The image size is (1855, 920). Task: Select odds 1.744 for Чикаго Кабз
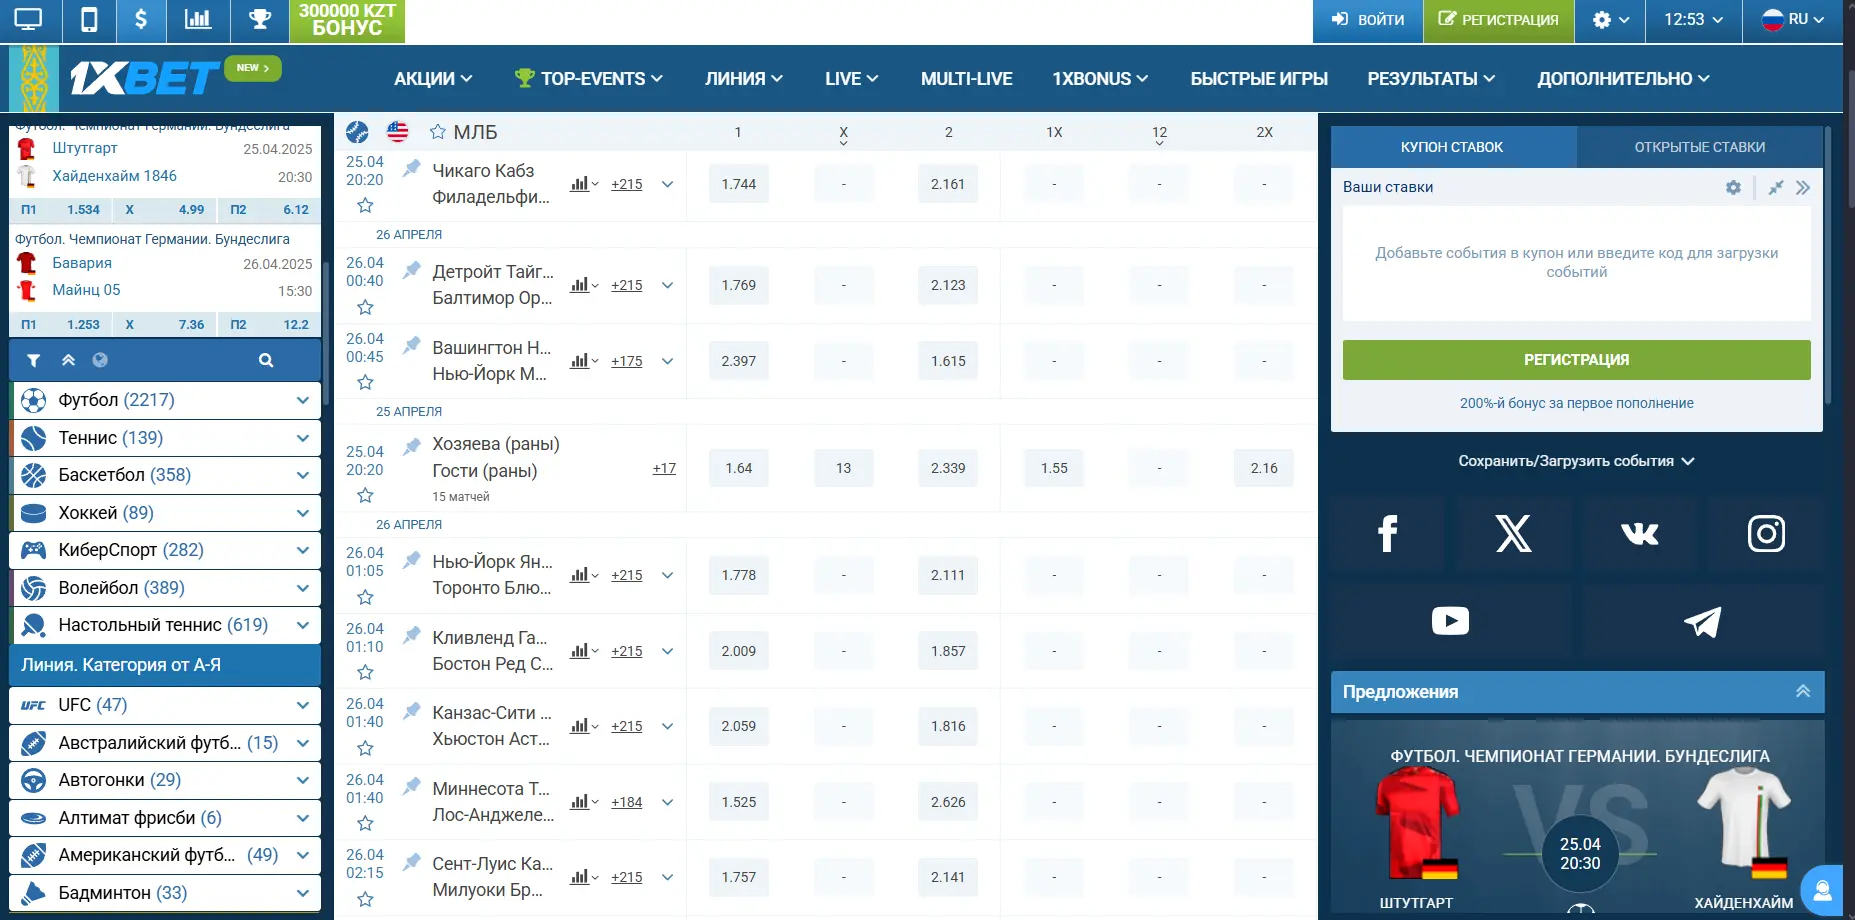(x=739, y=184)
